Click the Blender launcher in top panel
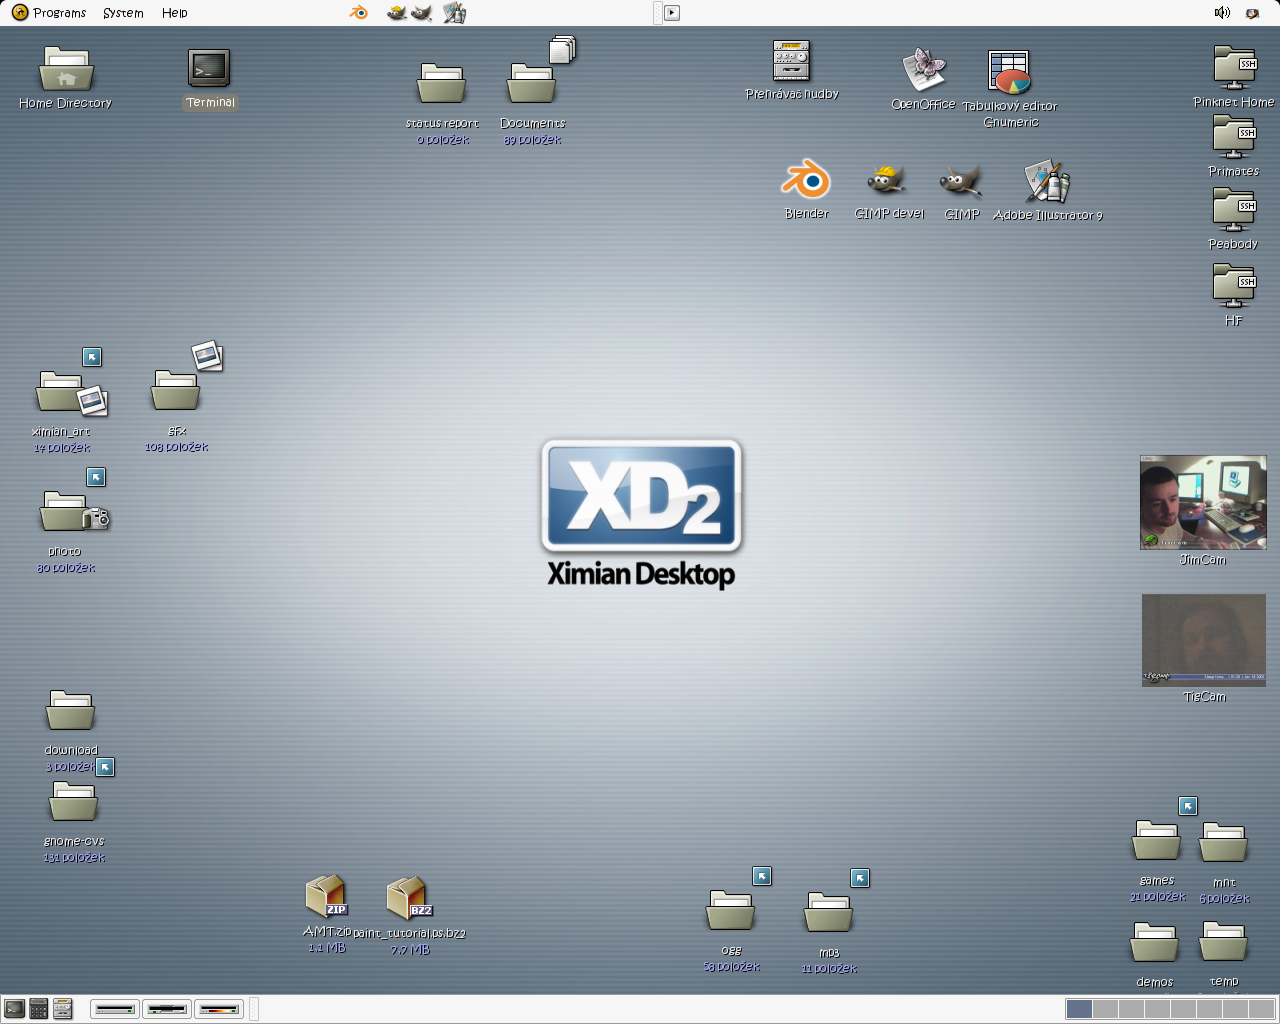 pyautogui.click(x=359, y=13)
